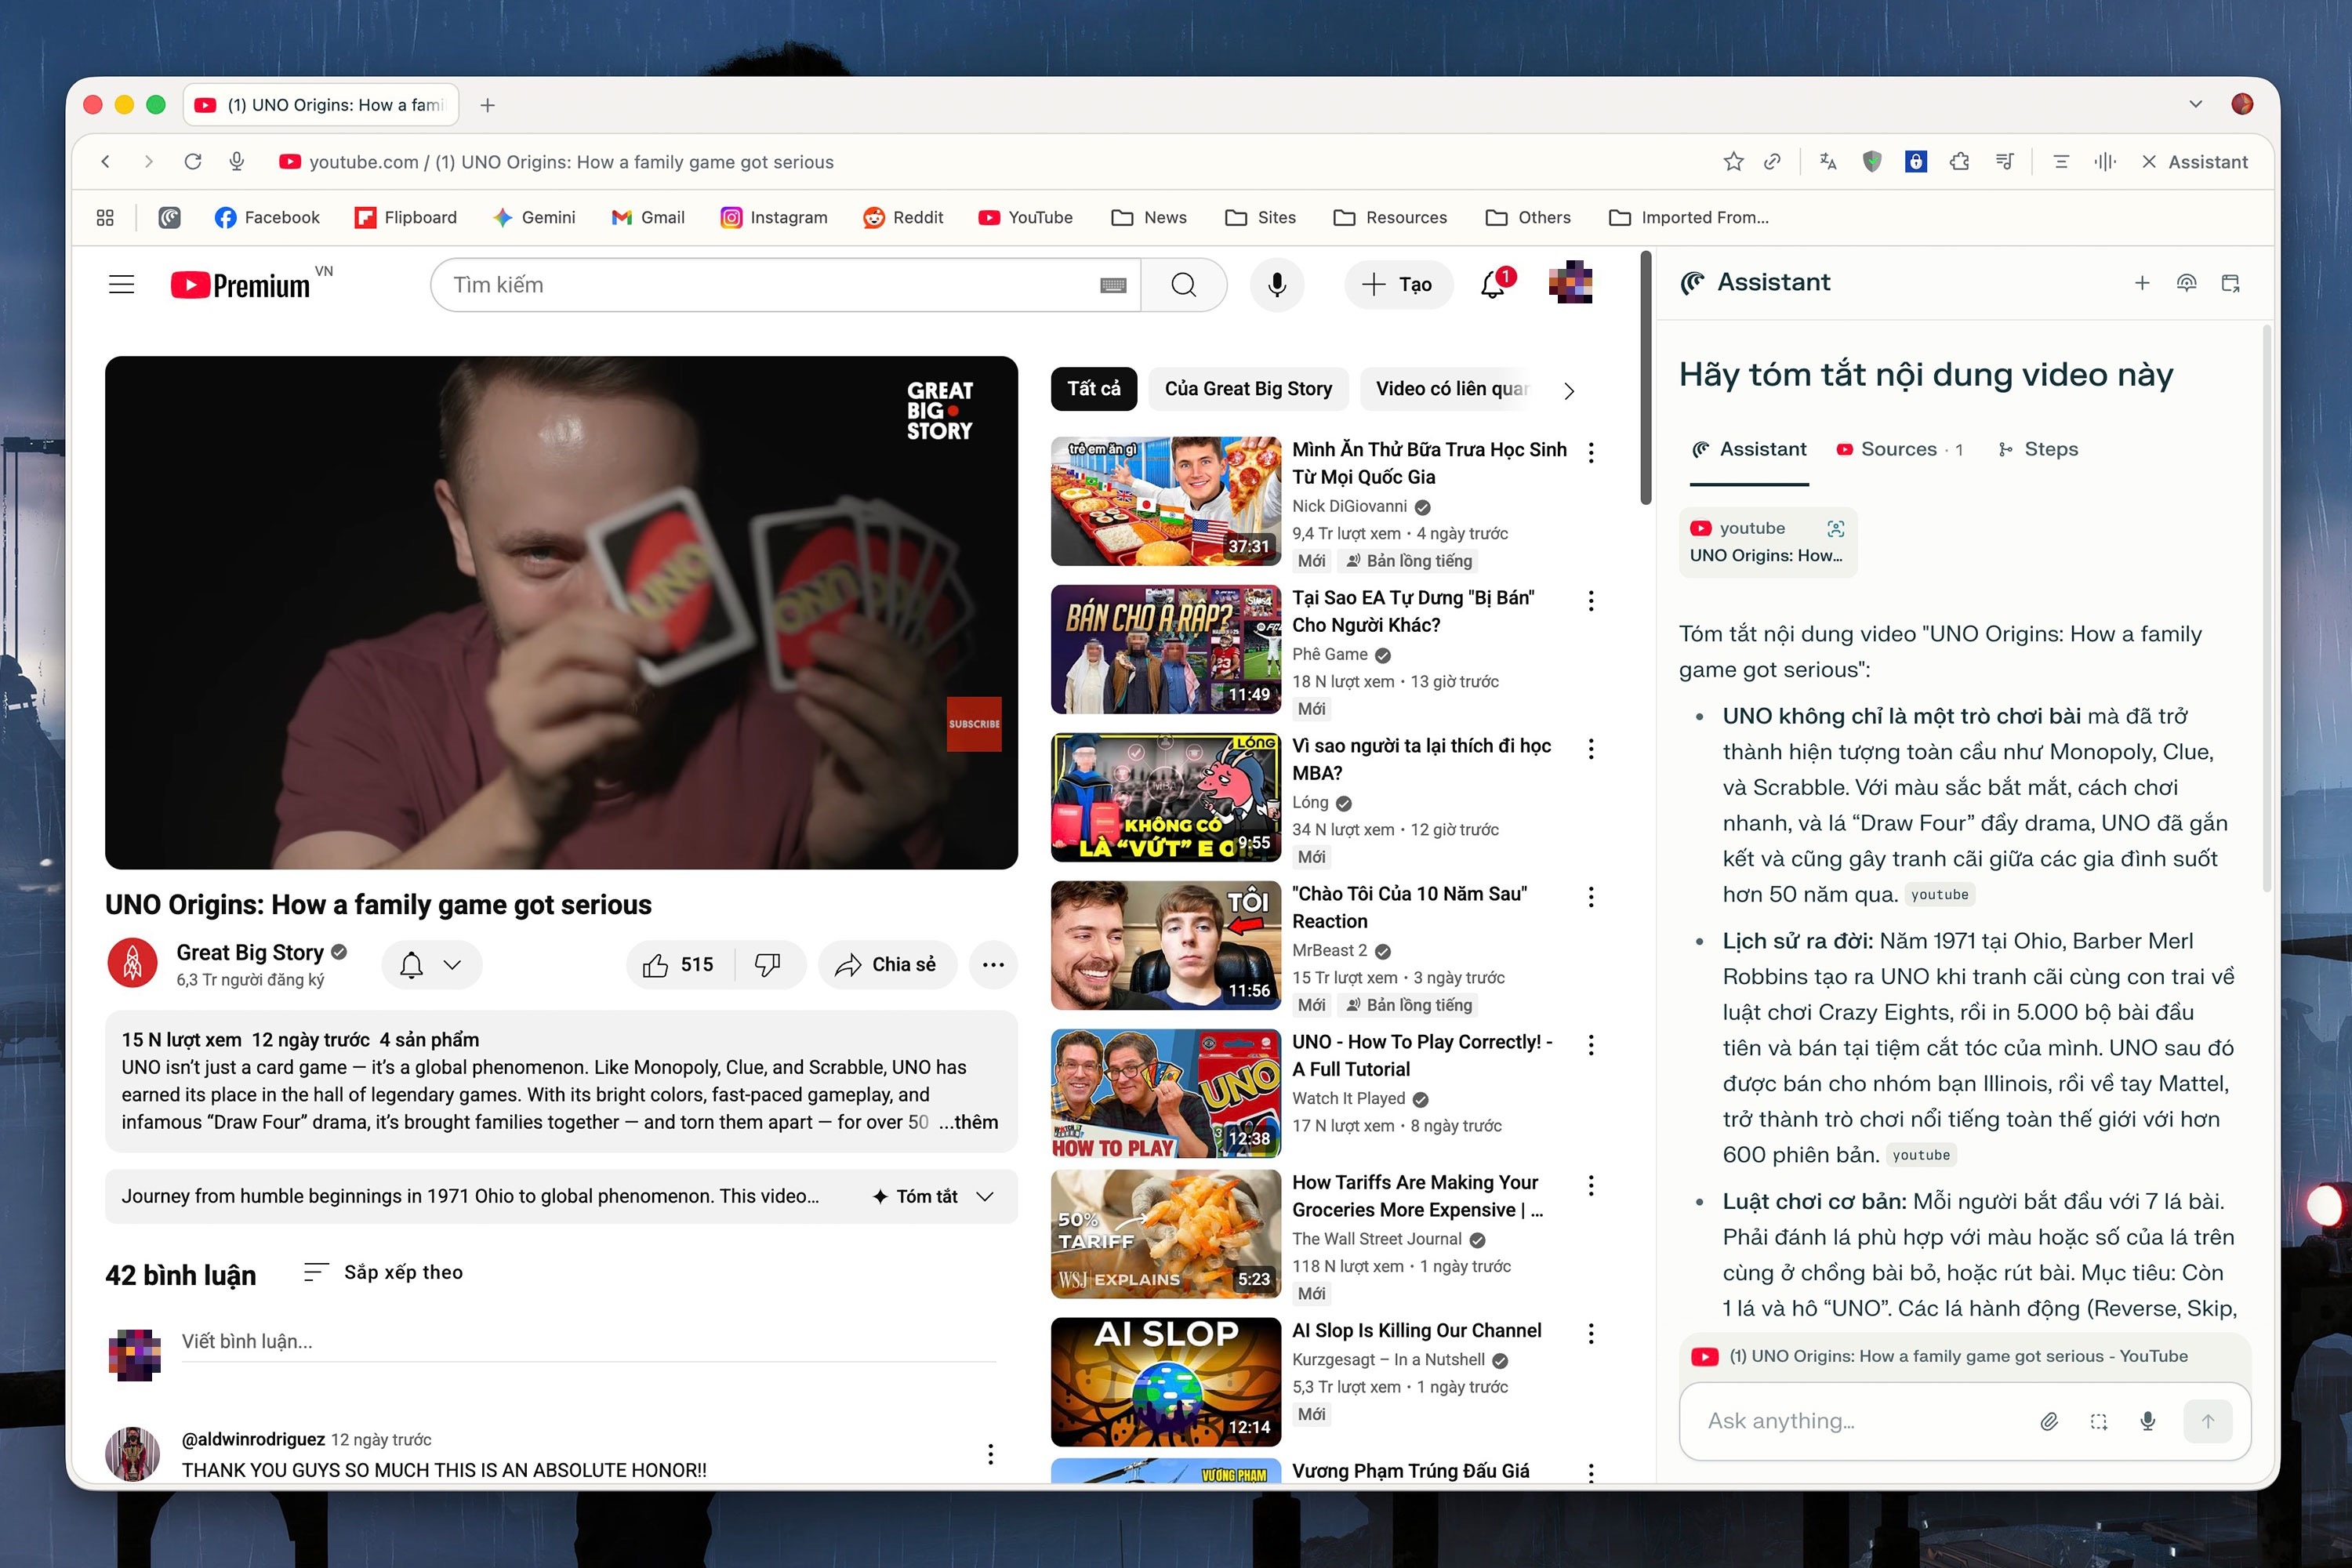Image resolution: width=2352 pixels, height=1568 pixels.
Task: Toggle the Của Great Big Story chip
Action: coord(1247,389)
